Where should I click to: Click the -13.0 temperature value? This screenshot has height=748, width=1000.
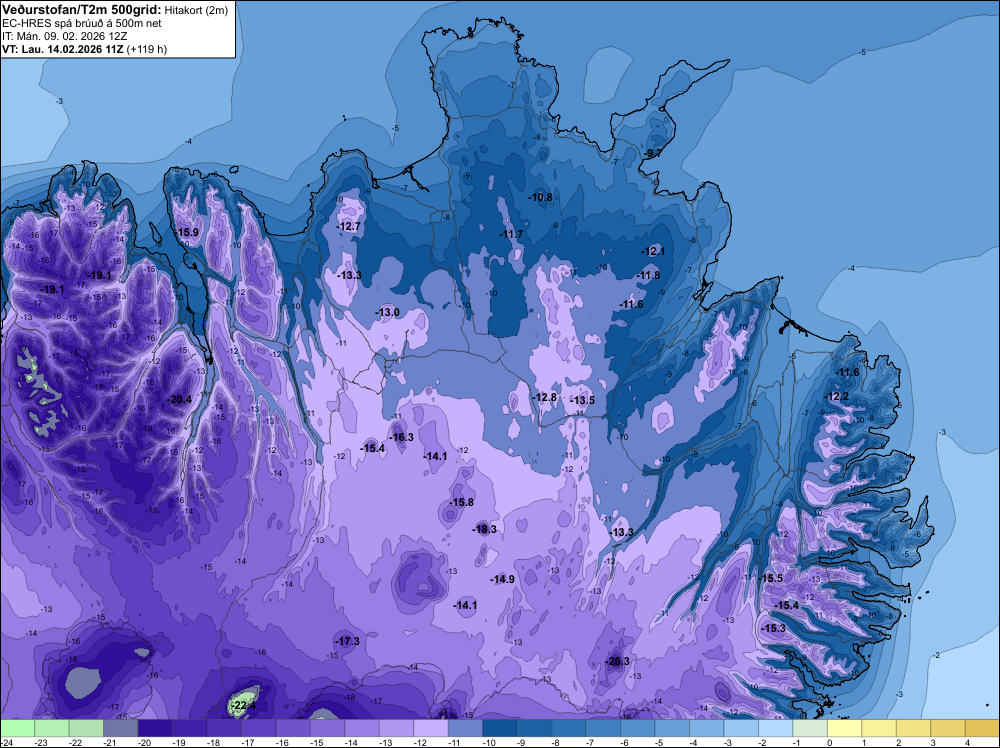[x=388, y=312]
